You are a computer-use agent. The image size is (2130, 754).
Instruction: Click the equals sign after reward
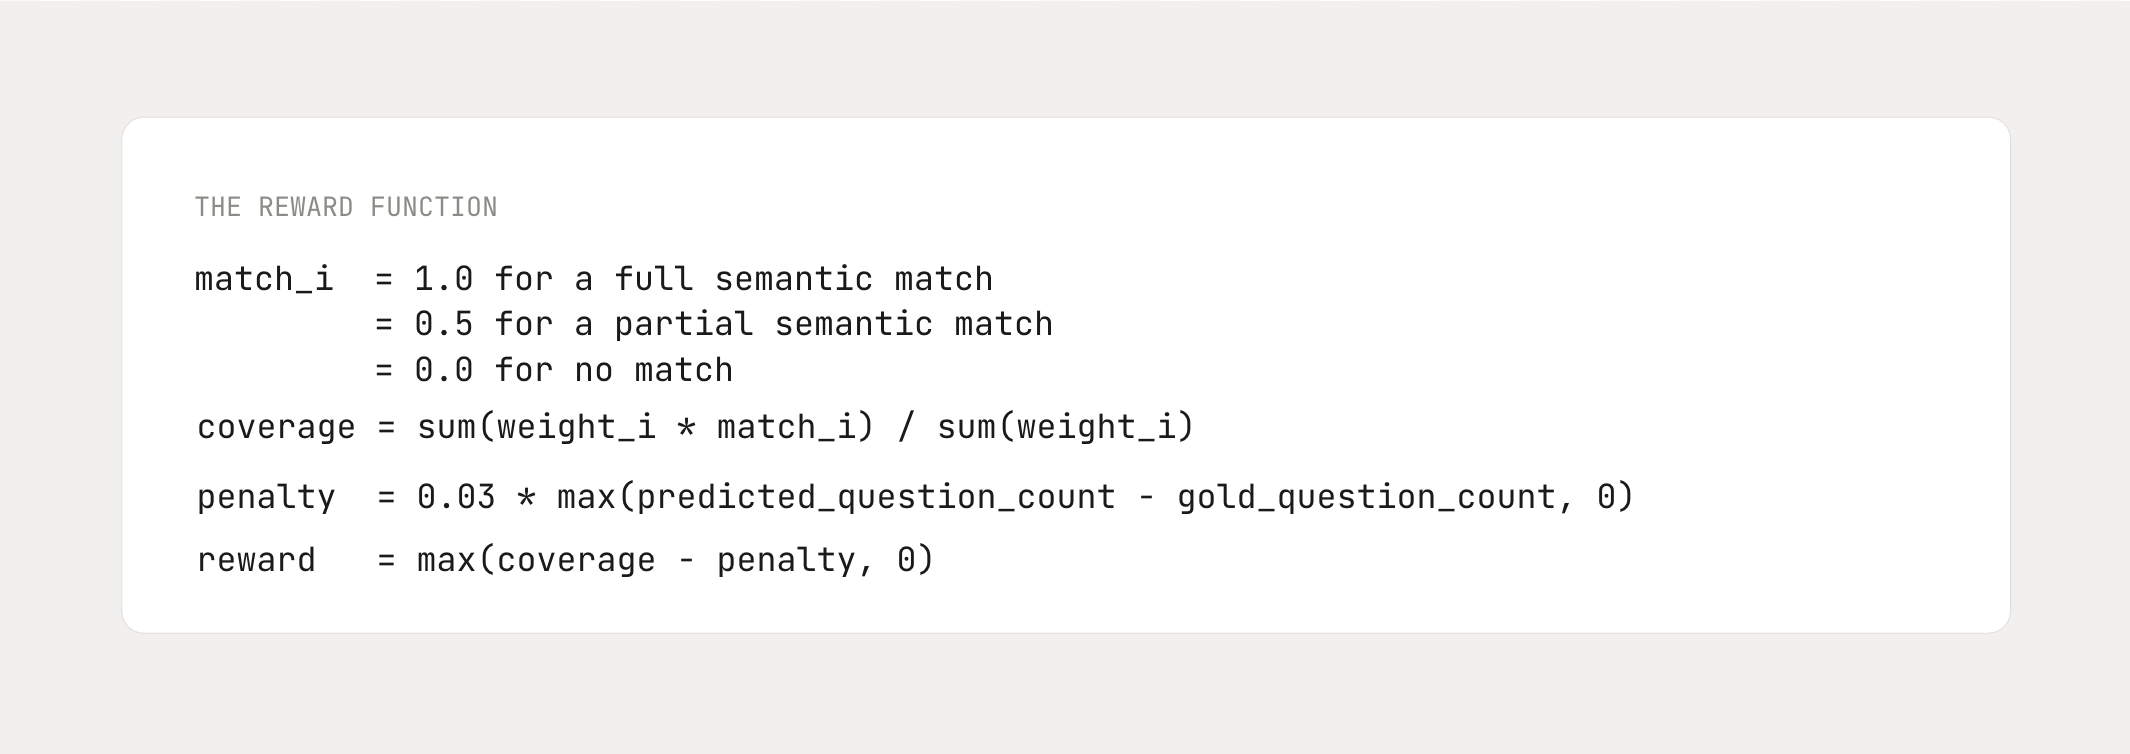click(386, 560)
